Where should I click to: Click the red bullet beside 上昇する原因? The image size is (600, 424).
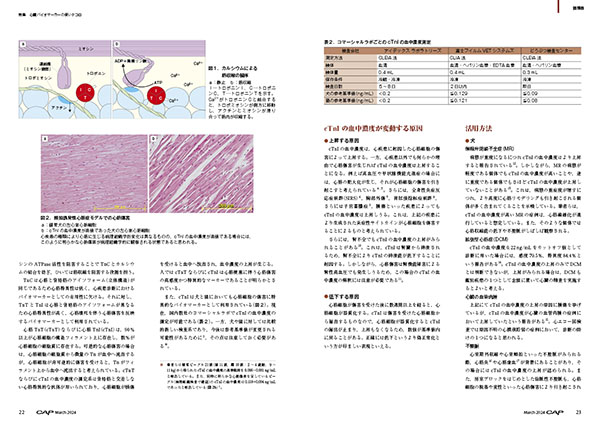[x=326, y=141]
